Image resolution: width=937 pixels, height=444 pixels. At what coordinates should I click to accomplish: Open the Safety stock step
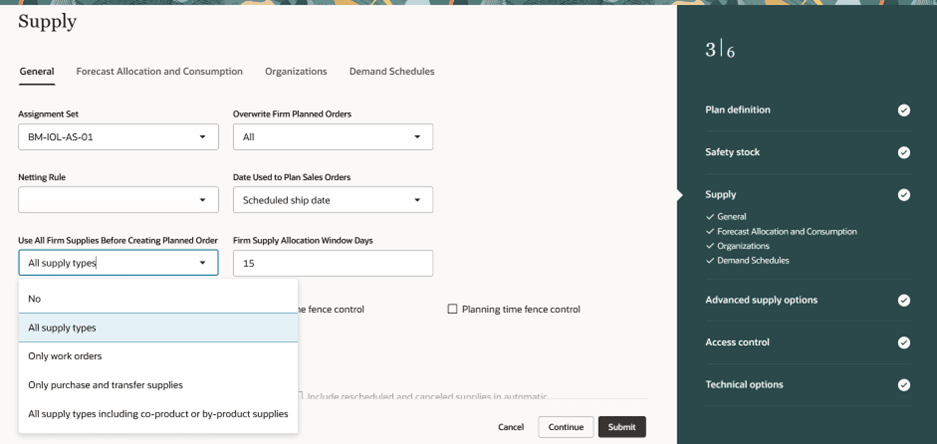coord(733,152)
